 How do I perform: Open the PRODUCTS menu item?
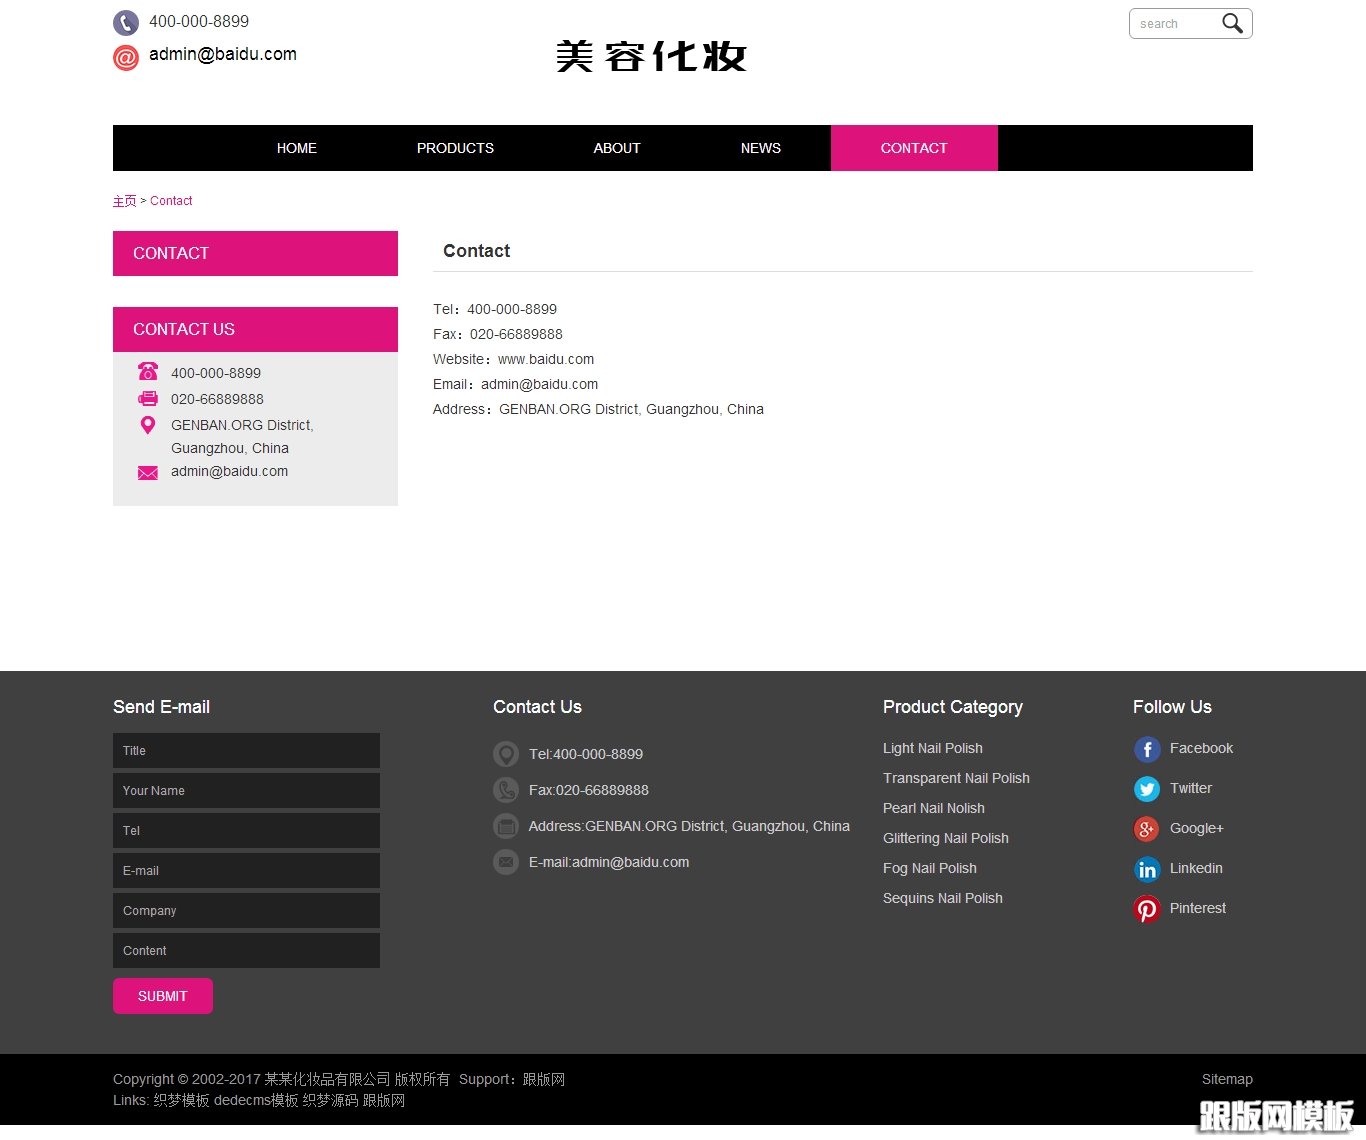[x=455, y=148]
